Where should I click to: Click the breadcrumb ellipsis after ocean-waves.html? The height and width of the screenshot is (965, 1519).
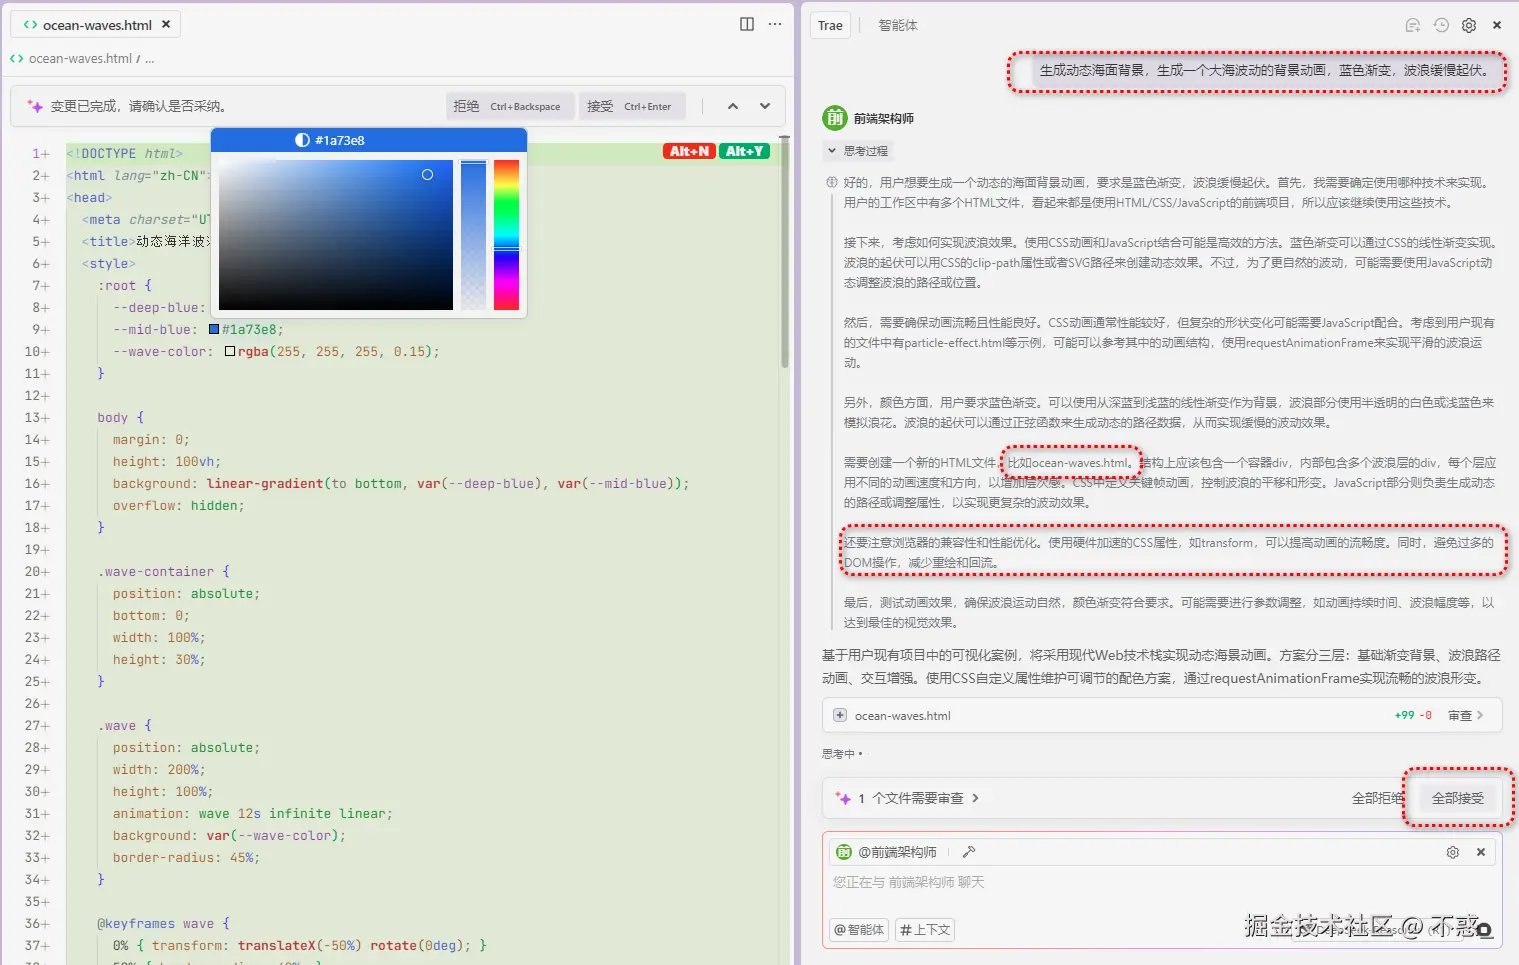[x=150, y=59]
